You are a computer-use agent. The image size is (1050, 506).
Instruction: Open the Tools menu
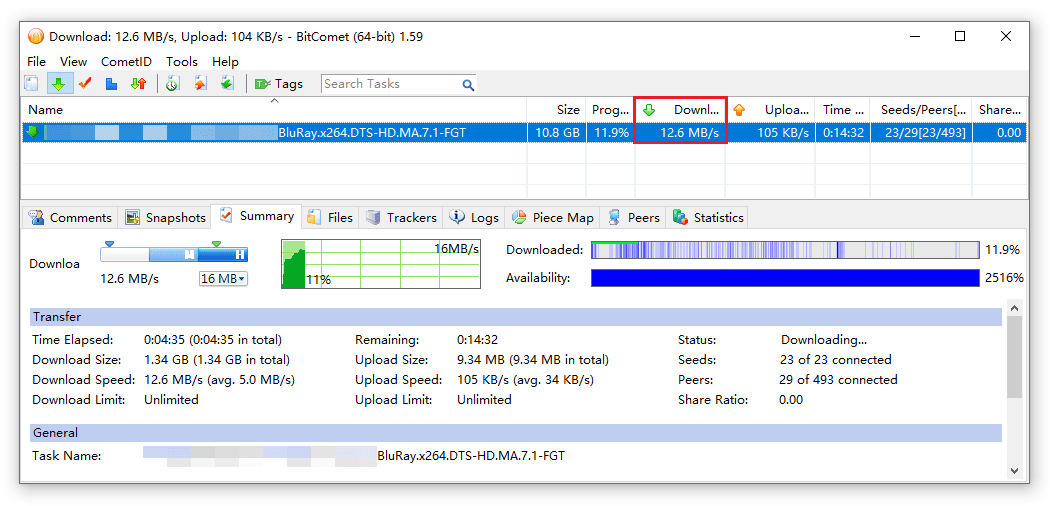click(x=181, y=61)
